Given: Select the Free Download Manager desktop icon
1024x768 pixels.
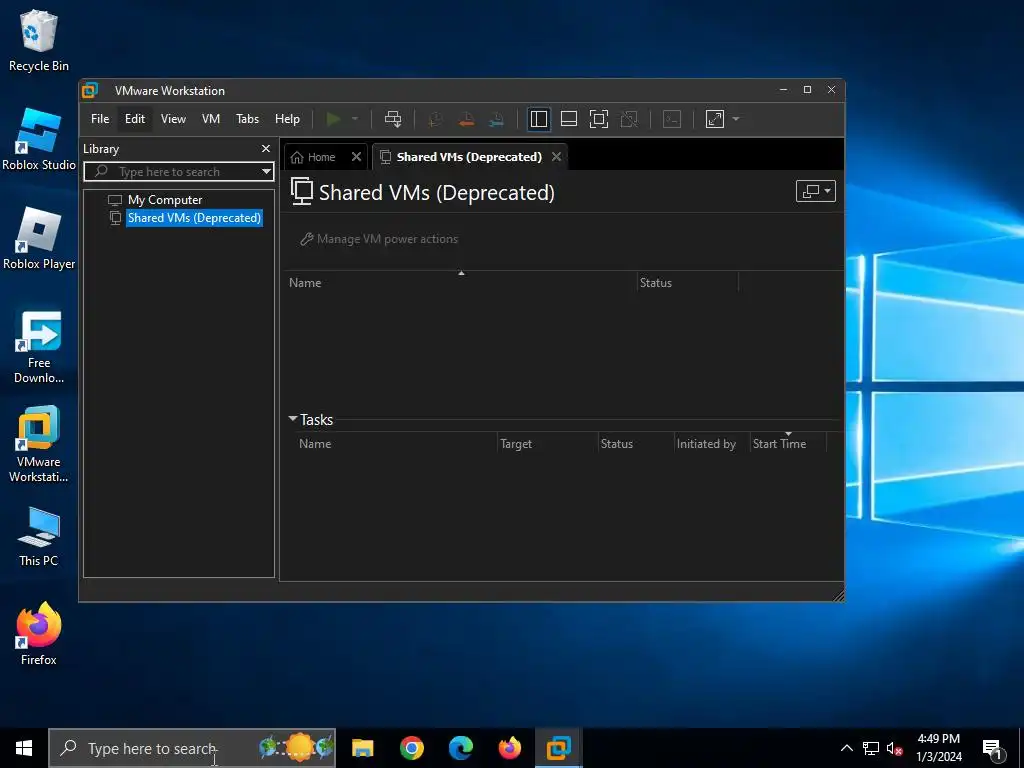Looking at the screenshot, I should point(39,346).
